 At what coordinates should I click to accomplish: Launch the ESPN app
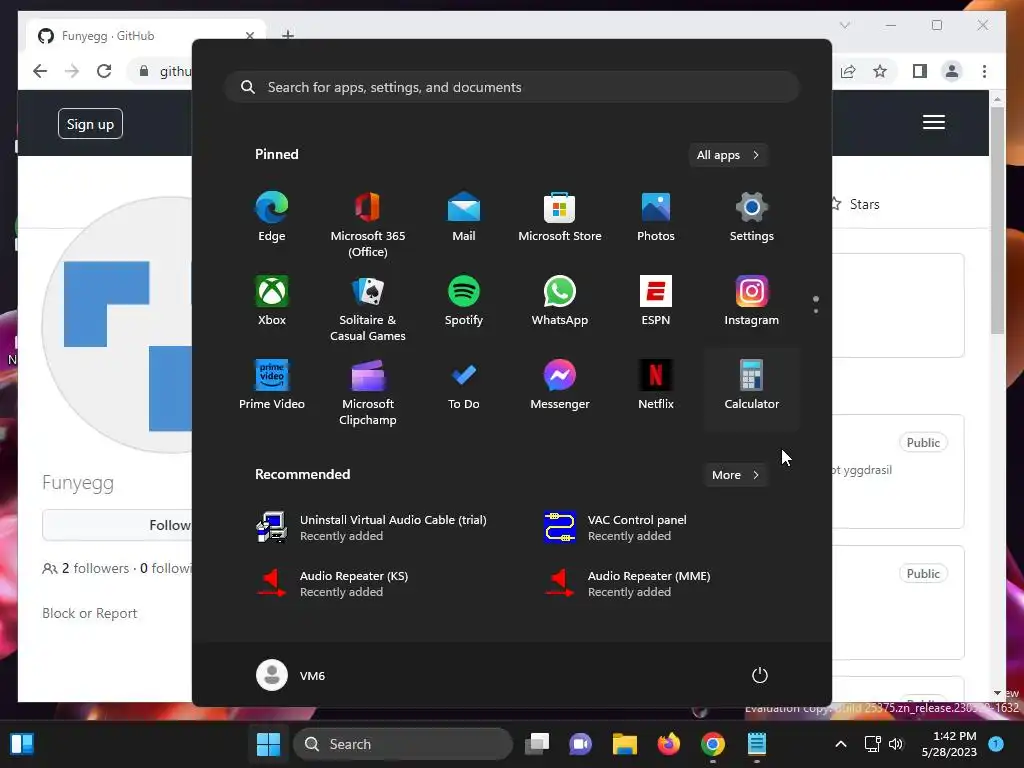coord(656,301)
